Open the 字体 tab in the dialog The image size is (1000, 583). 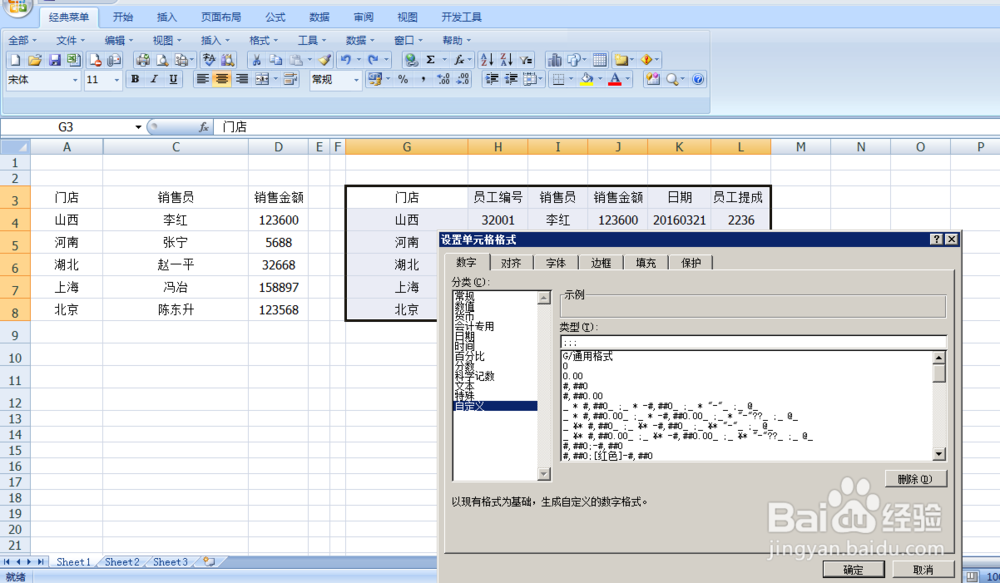tap(555, 263)
